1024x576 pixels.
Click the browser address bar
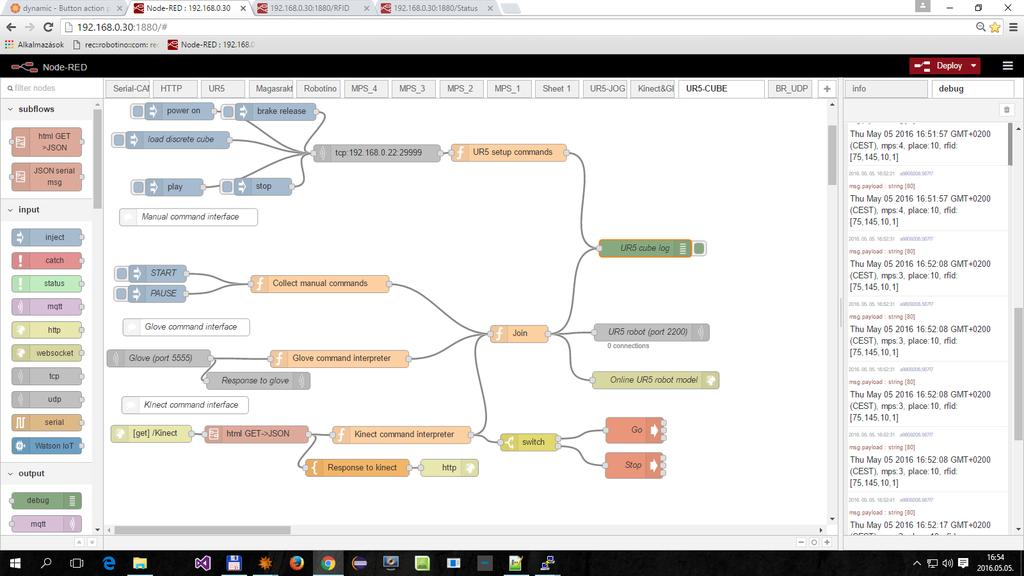(x=516, y=27)
